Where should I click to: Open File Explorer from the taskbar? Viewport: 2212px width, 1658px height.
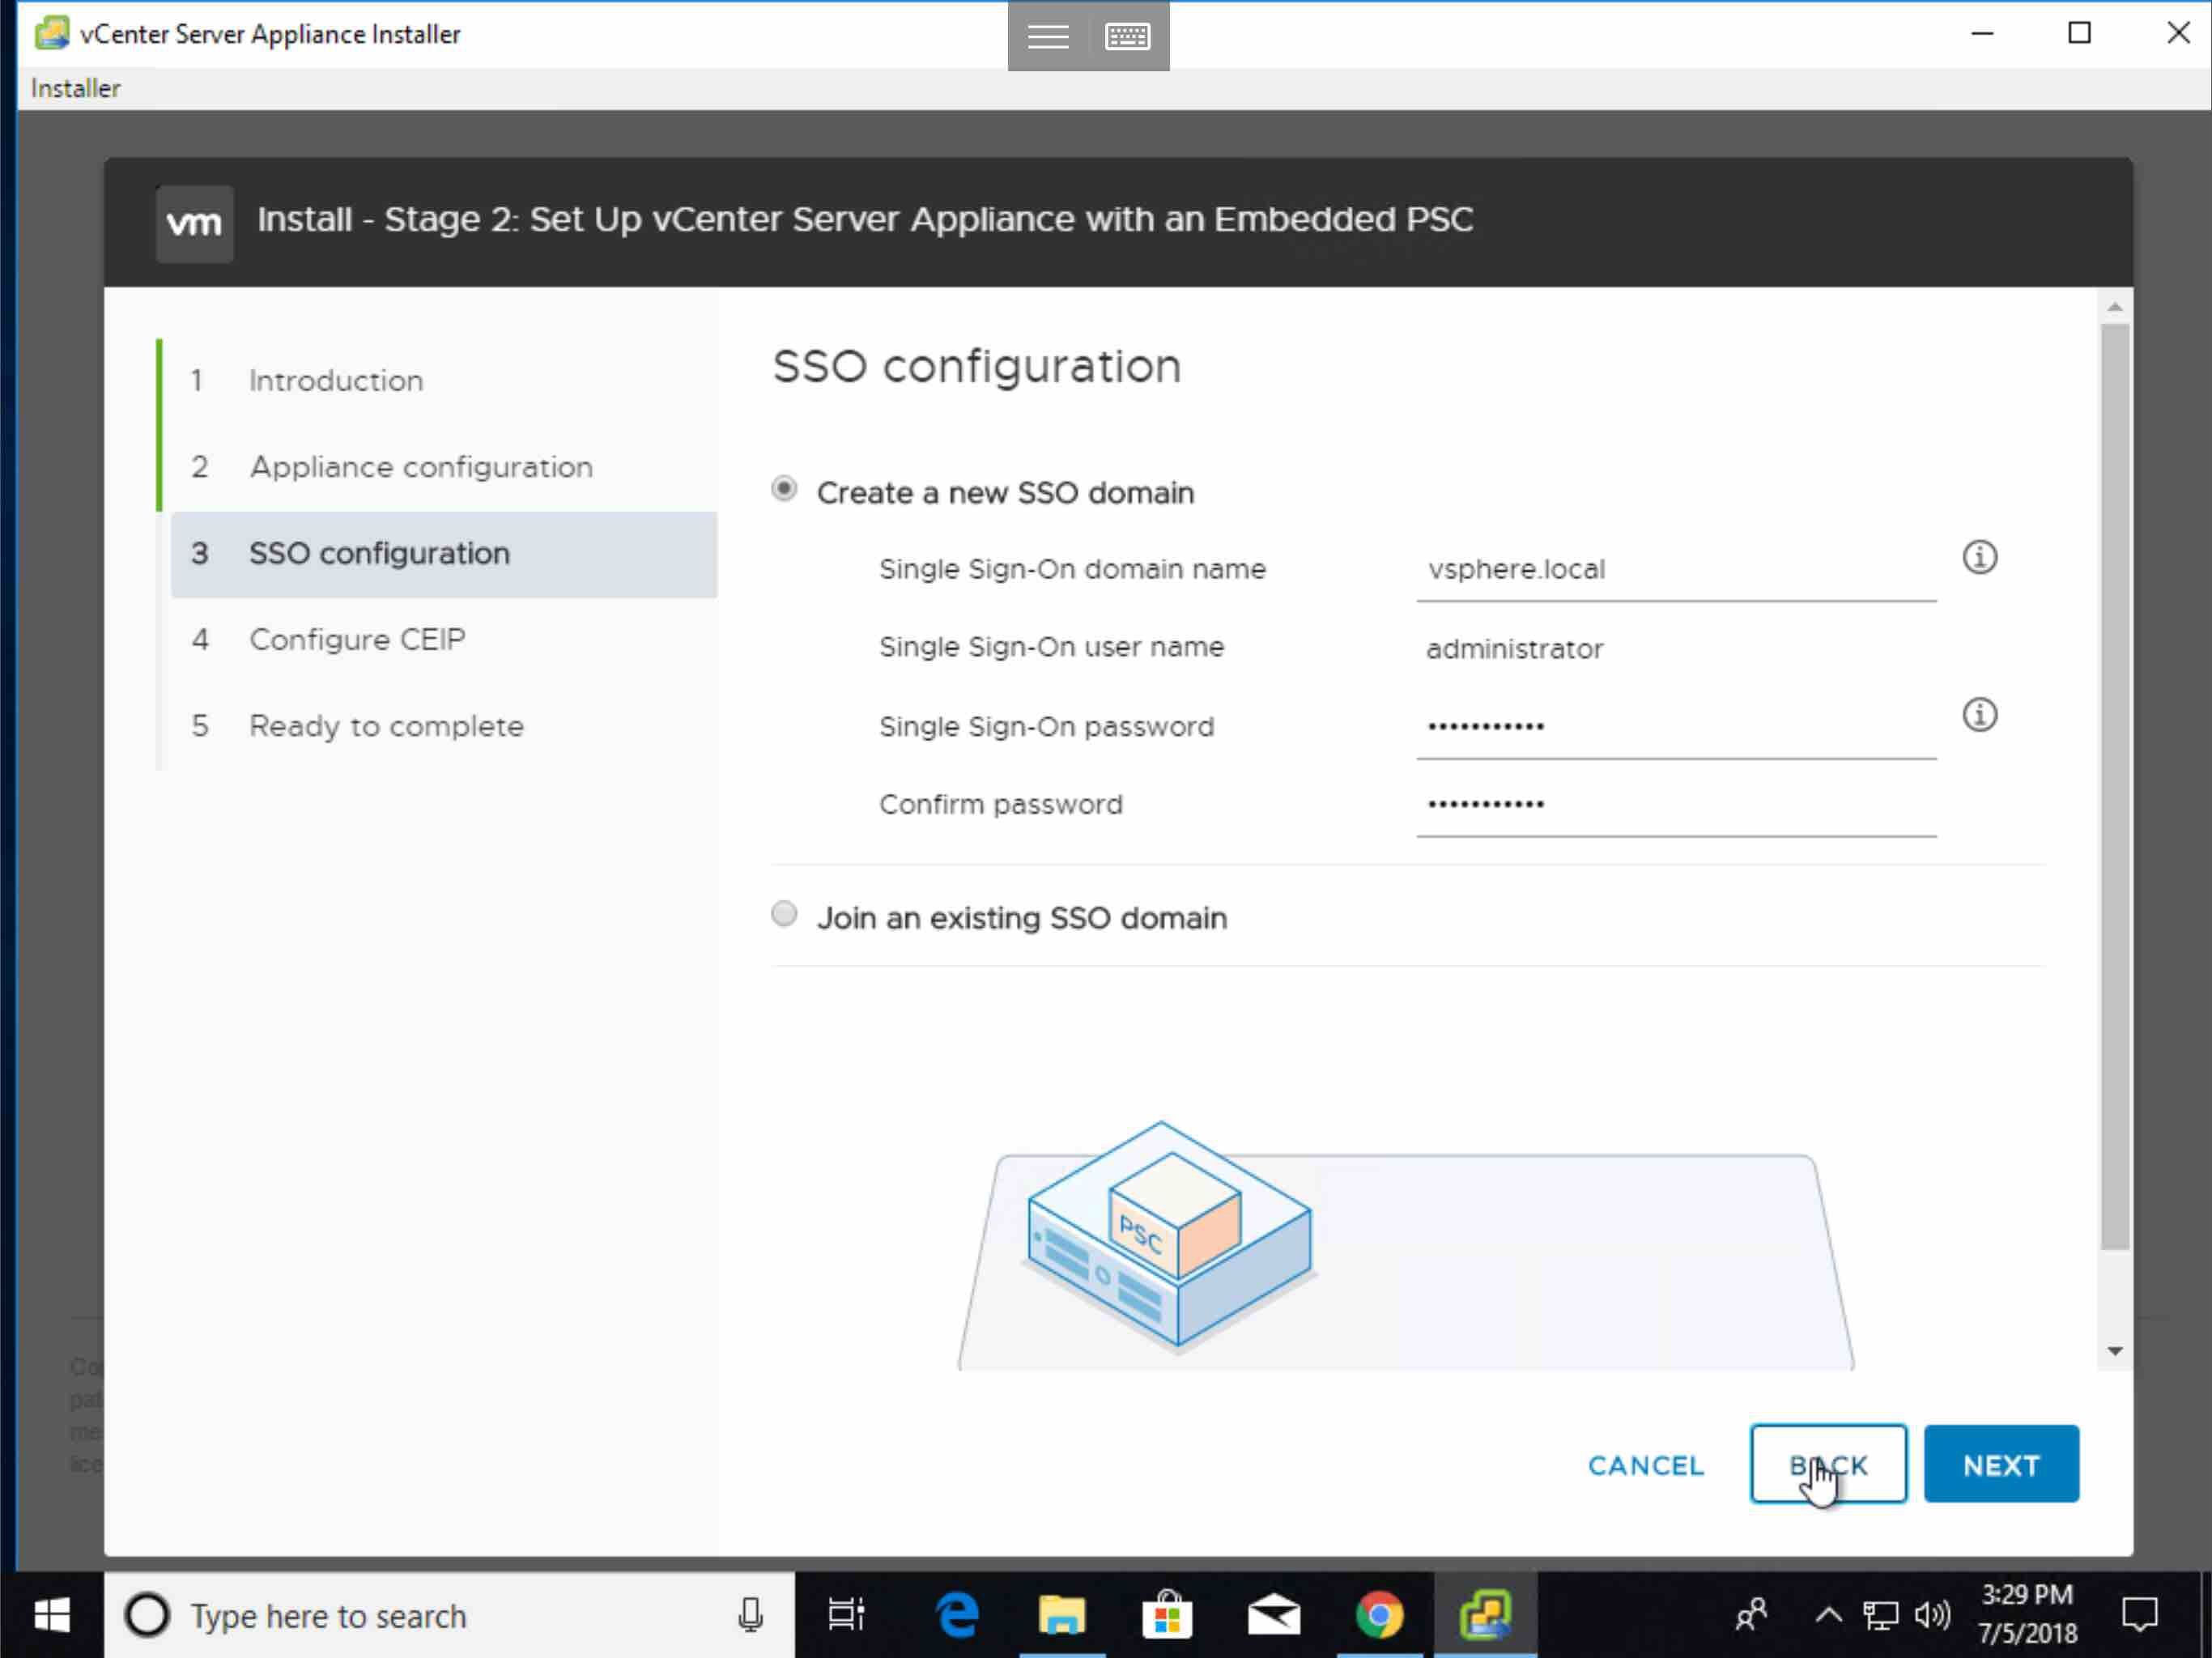[x=1062, y=1615]
